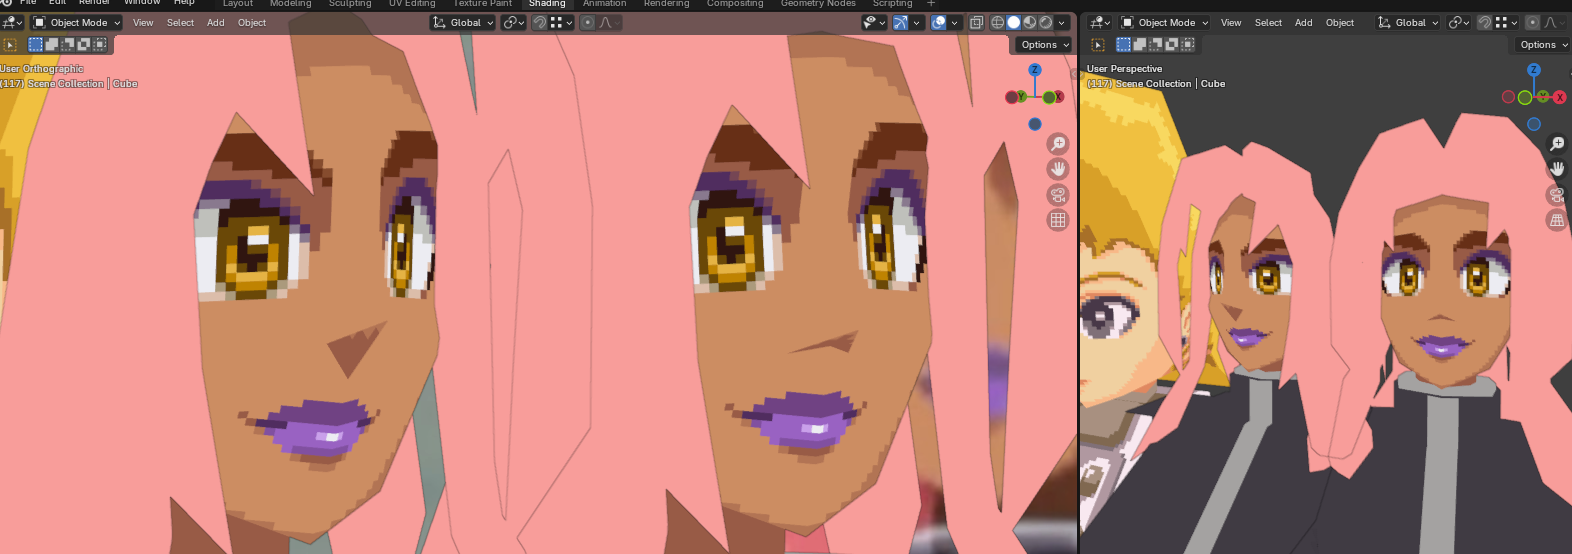Open Select menu in right viewport header
Image resolution: width=1572 pixels, height=554 pixels.
pos(1268,22)
